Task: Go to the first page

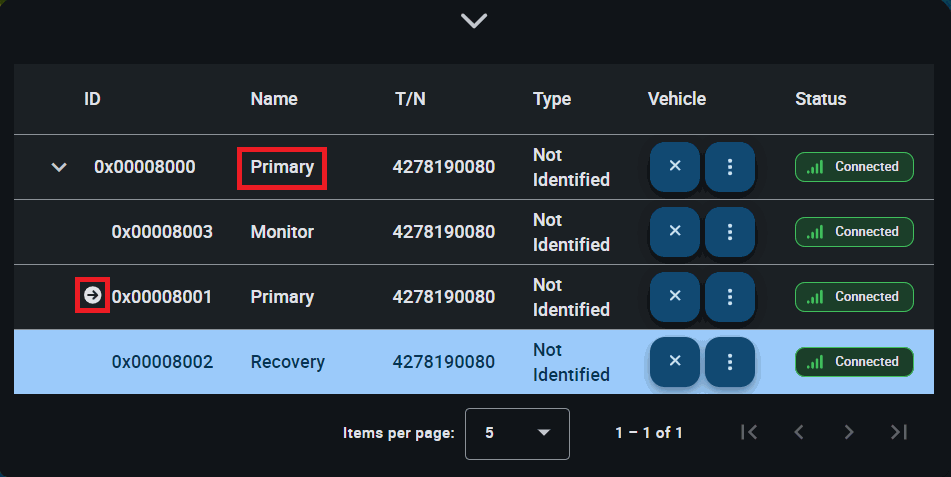Action: 749,432
